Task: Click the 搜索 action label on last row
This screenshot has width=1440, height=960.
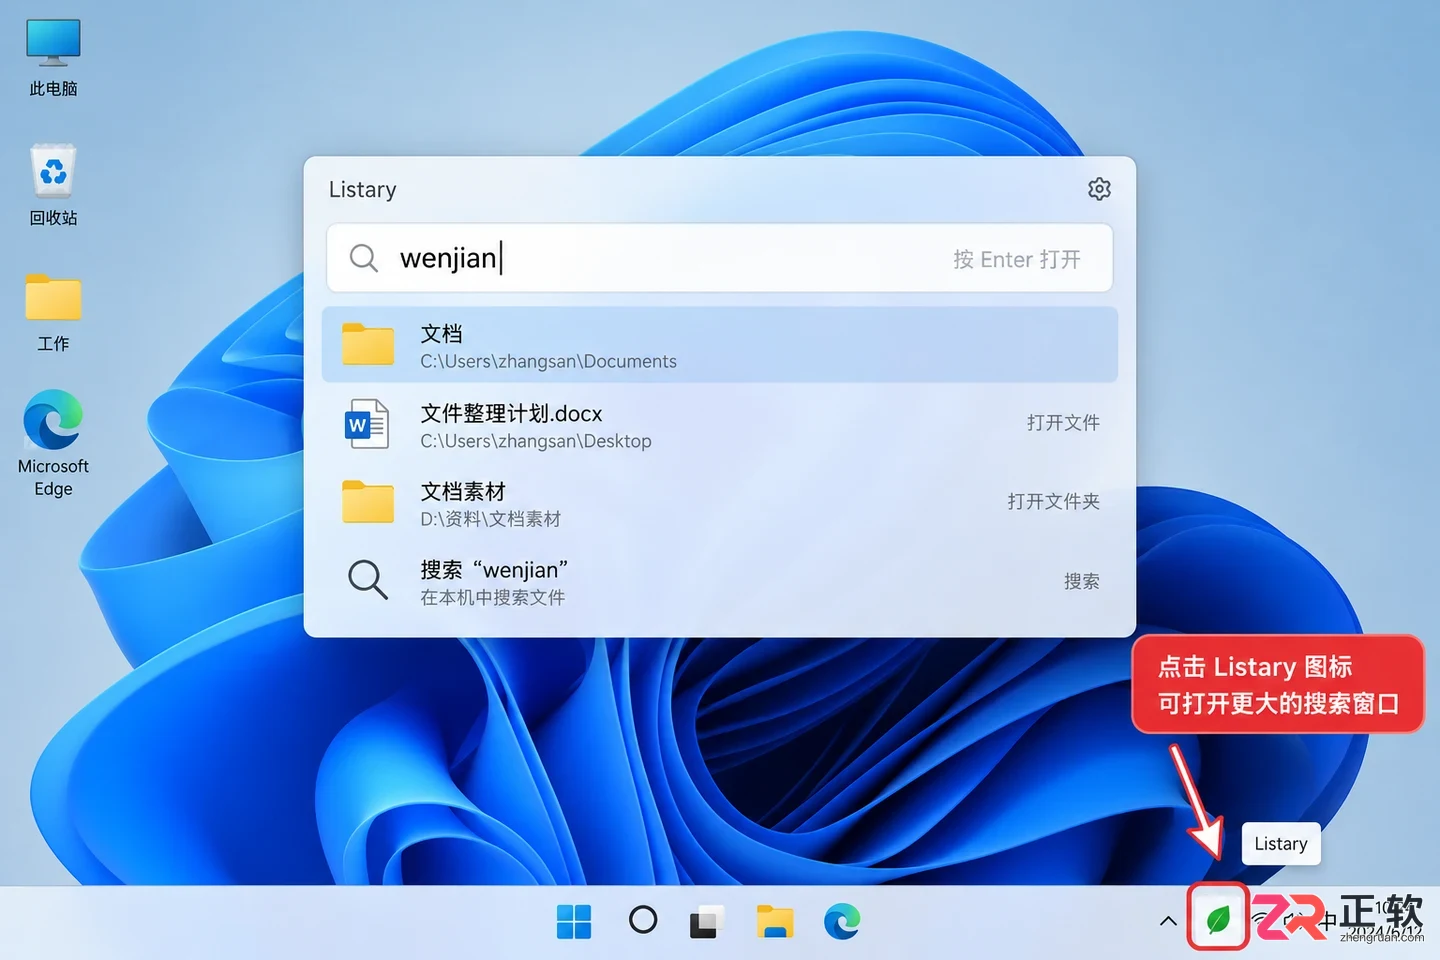Action: (x=1081, y=581)
